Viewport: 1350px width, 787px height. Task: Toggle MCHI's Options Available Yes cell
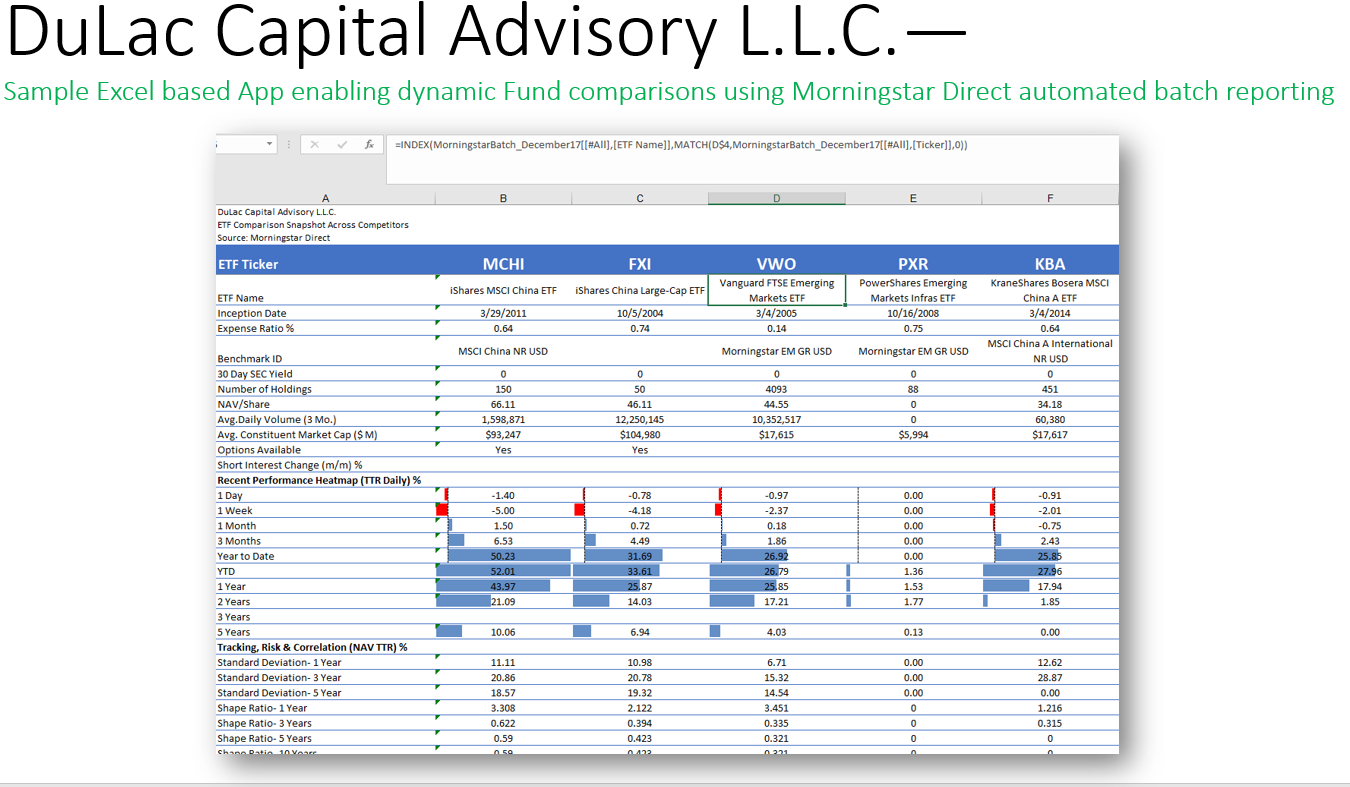click(x=503, y=450)
